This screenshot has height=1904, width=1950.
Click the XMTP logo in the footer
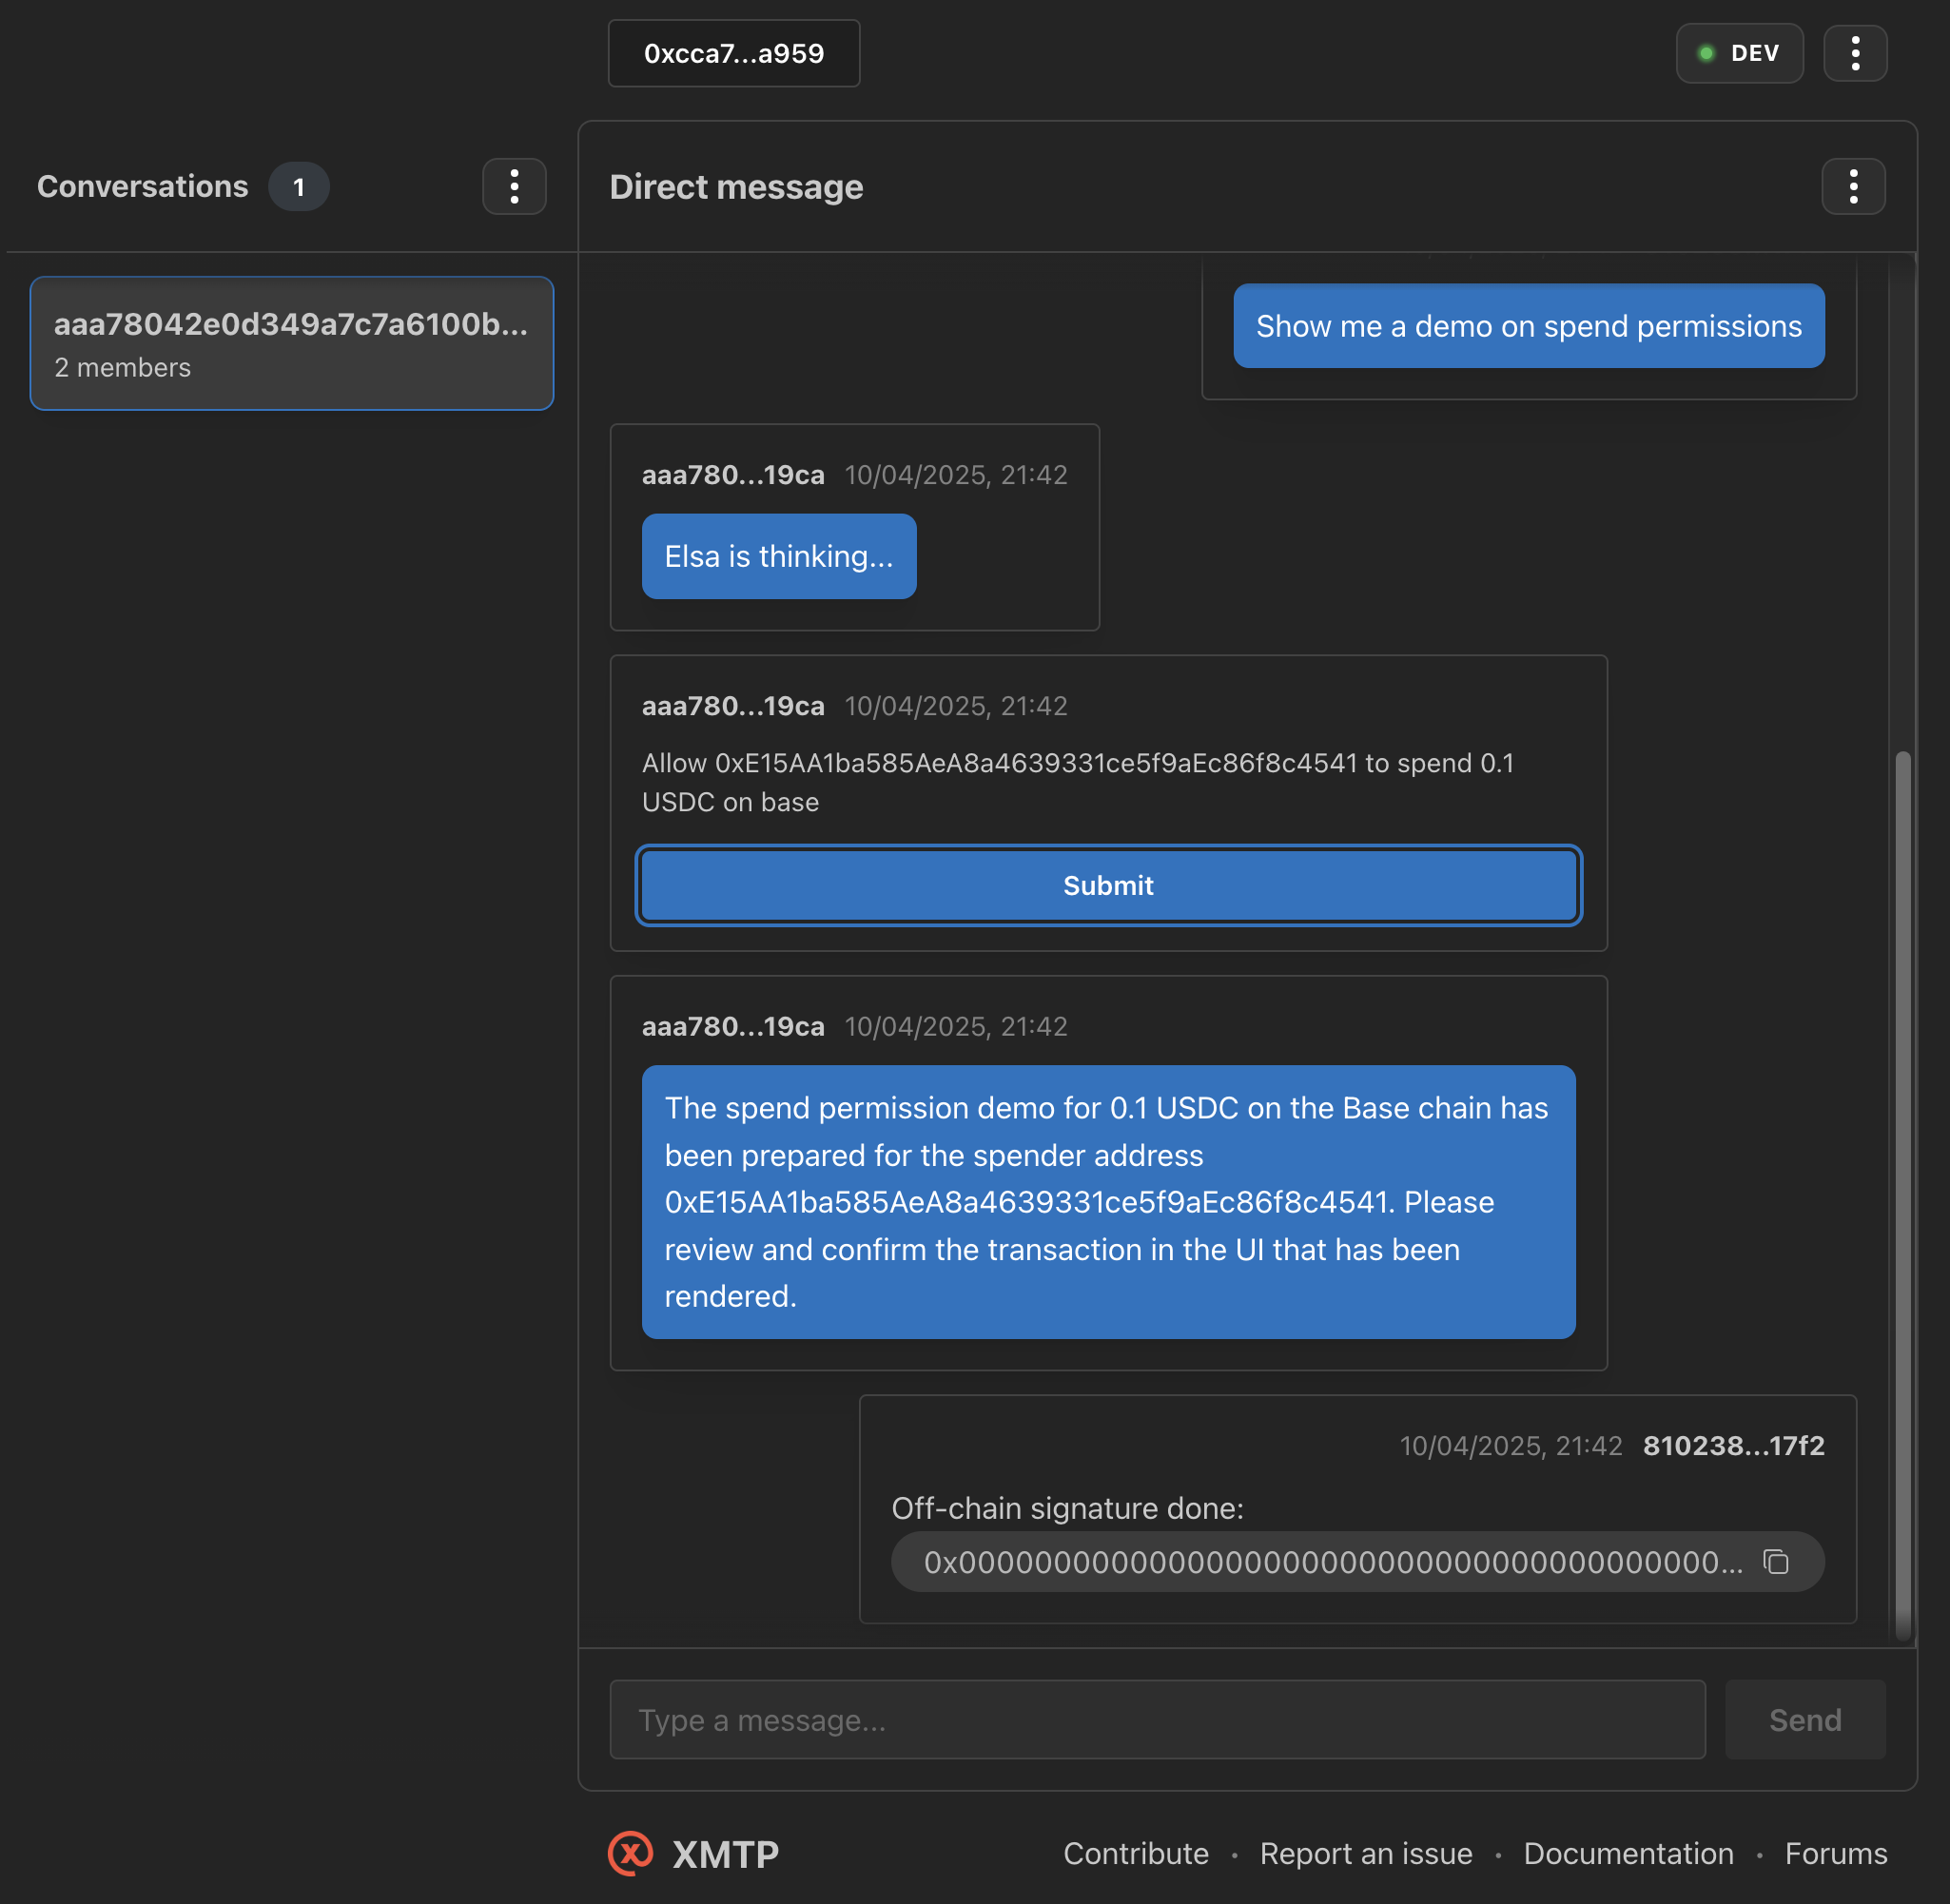click(x=630, y=1853)
